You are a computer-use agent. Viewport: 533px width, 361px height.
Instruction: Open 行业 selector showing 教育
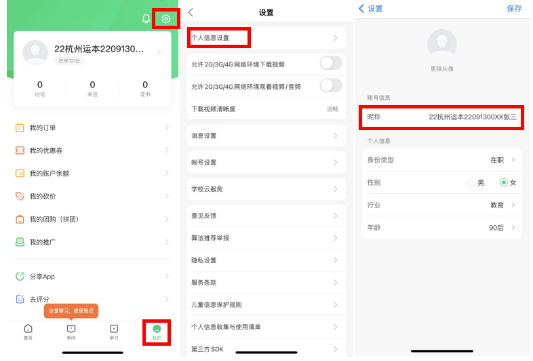point(442,205)
